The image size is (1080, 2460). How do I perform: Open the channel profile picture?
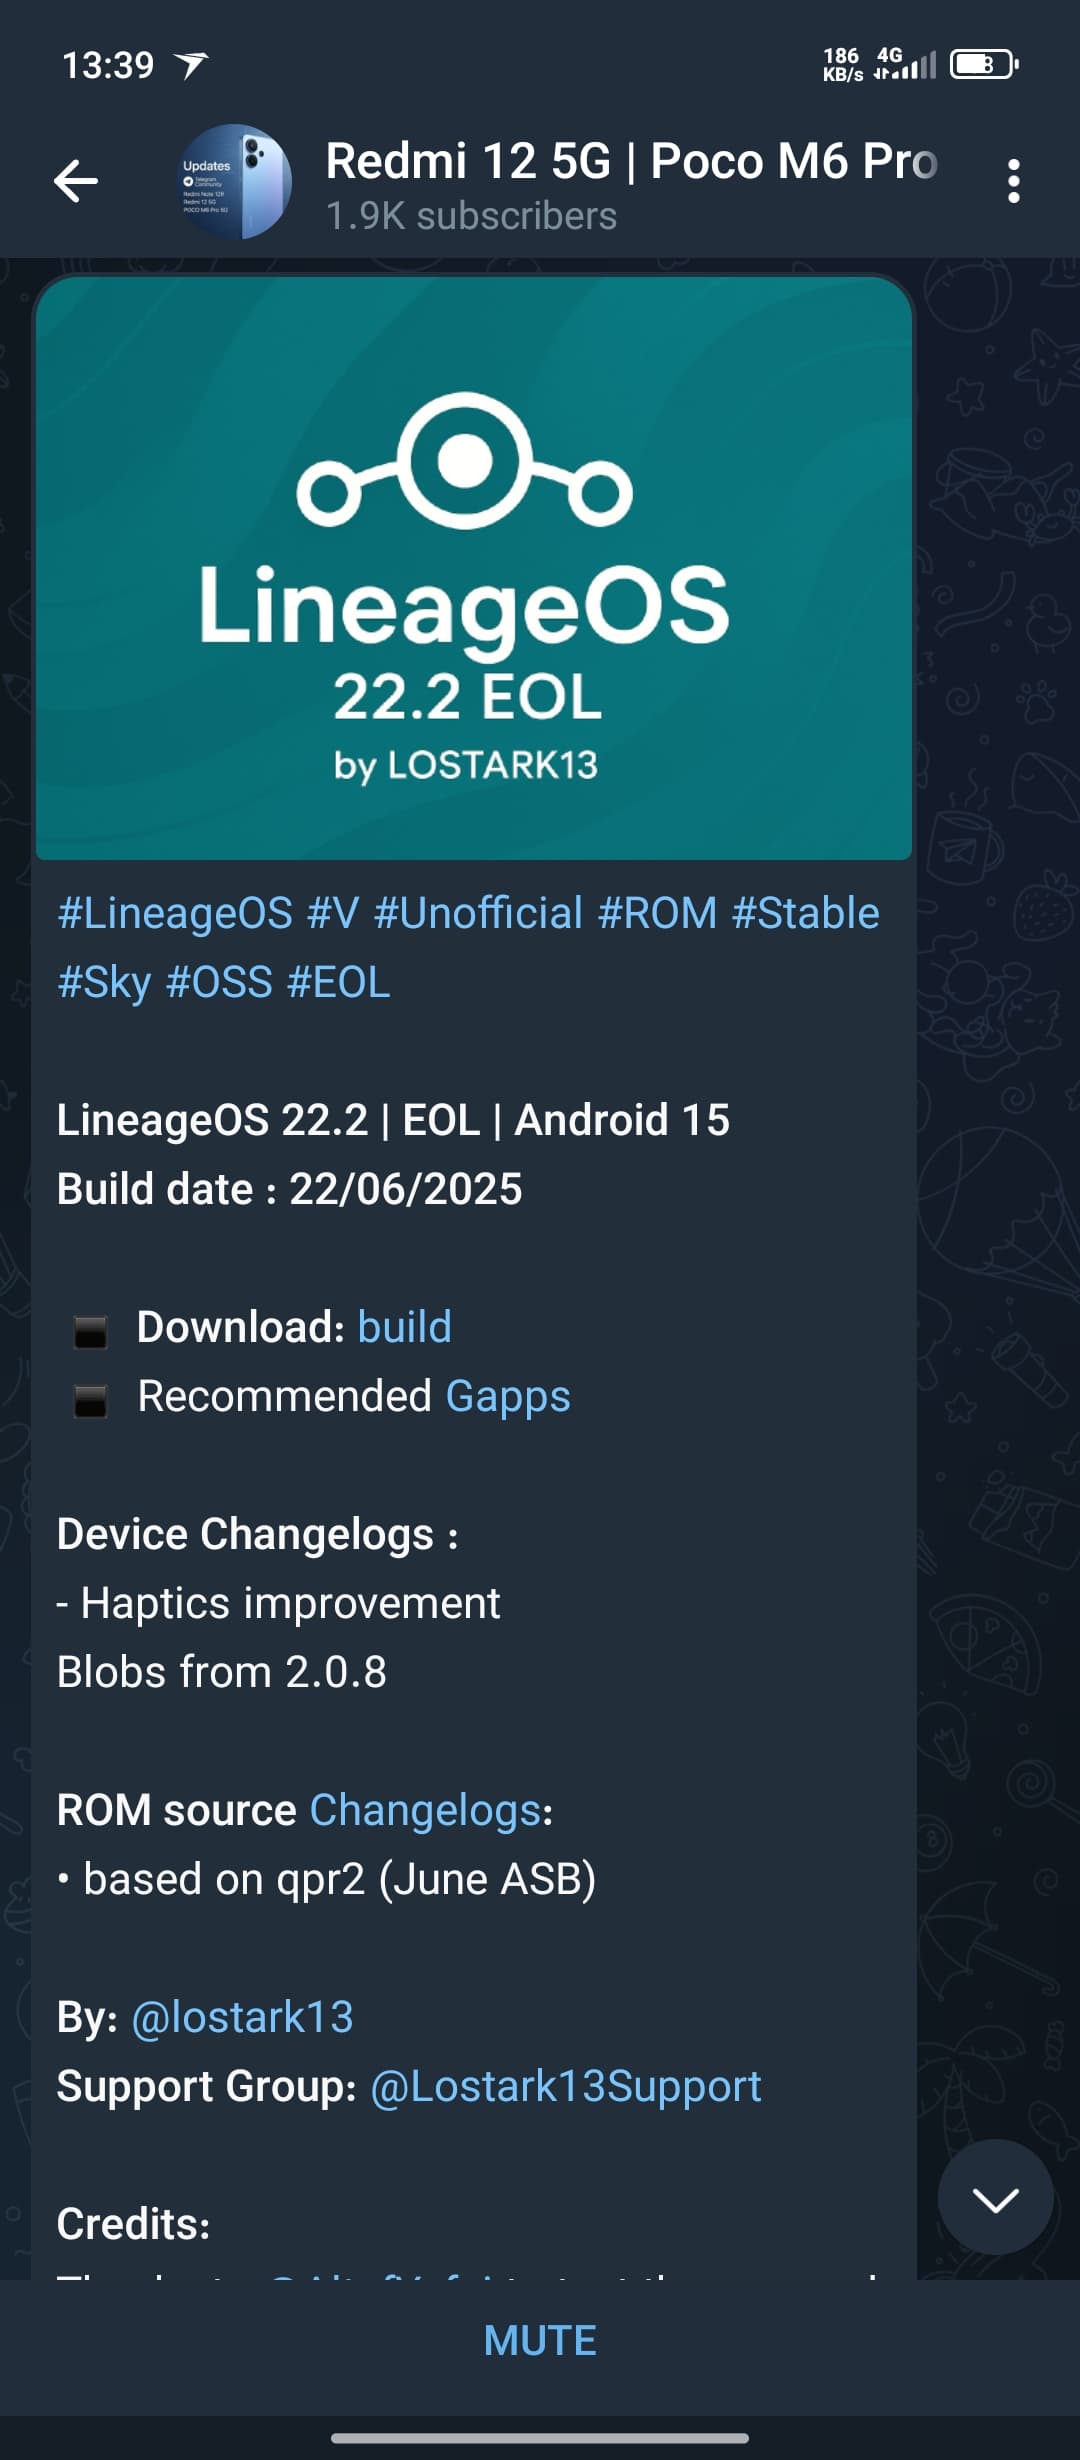[x=235, y=181]
